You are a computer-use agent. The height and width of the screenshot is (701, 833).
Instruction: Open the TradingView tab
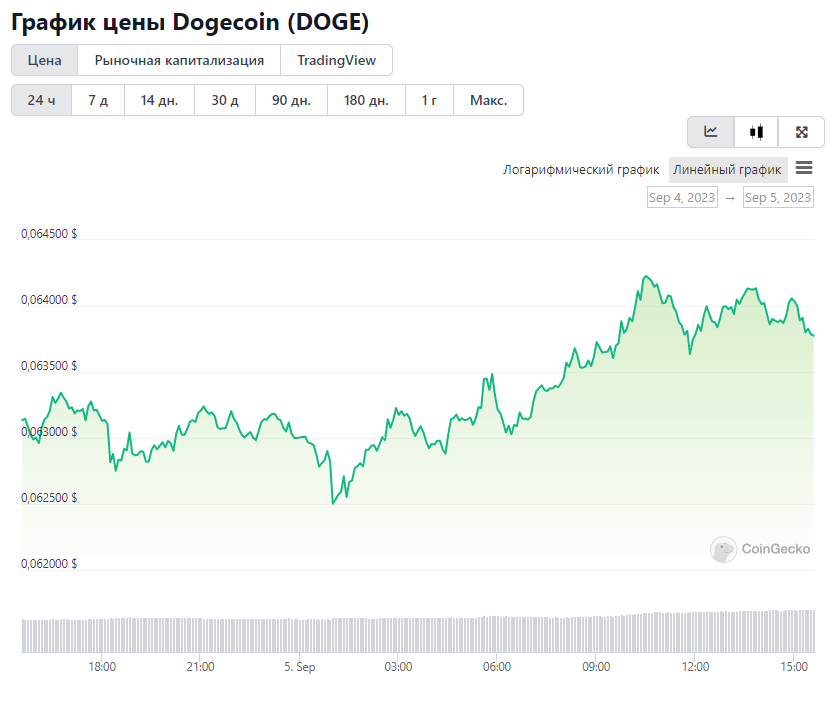pos(336,61)
